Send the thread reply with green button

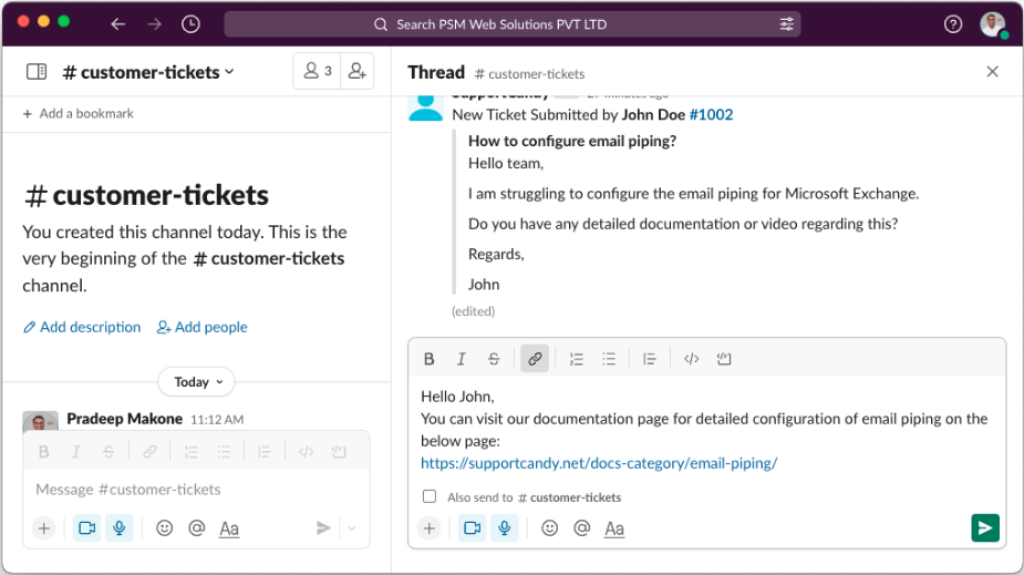click(985, 528)
